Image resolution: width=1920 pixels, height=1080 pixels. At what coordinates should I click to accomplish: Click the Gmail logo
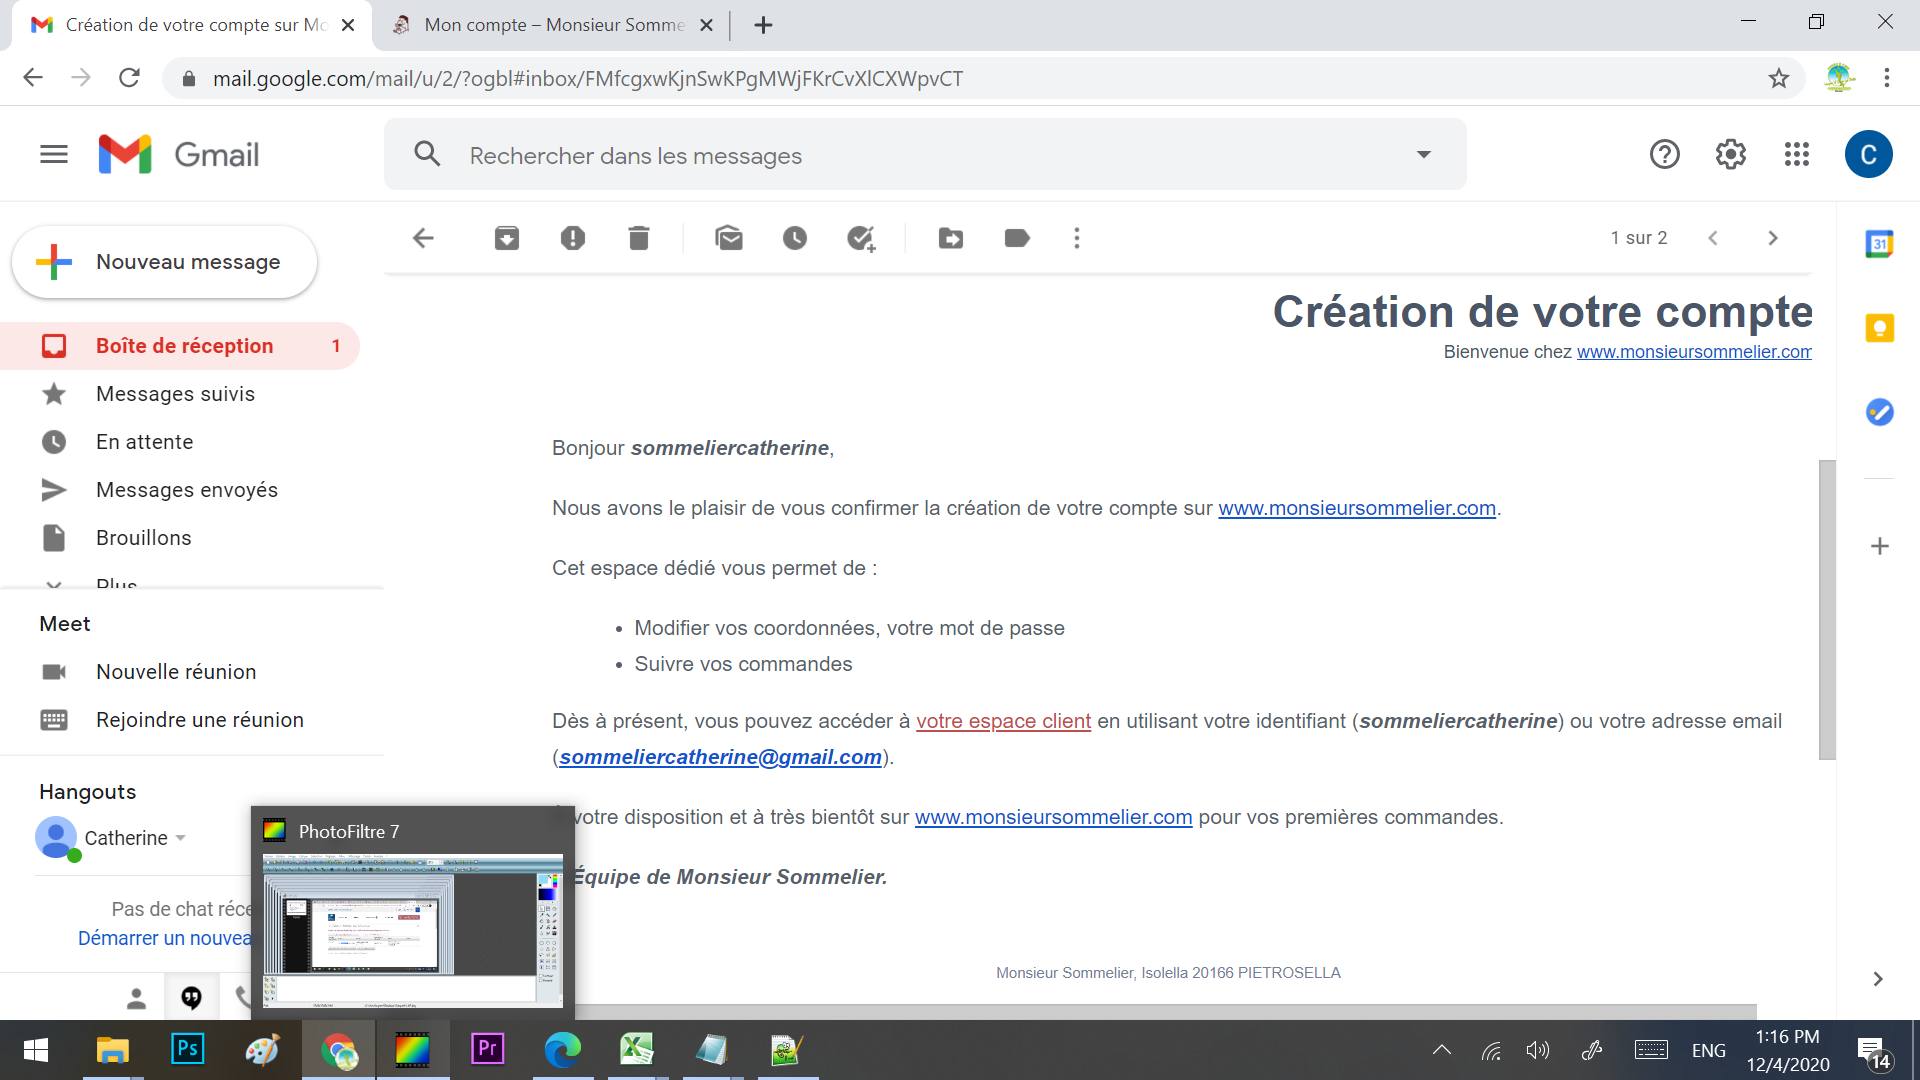click(179, 155)
